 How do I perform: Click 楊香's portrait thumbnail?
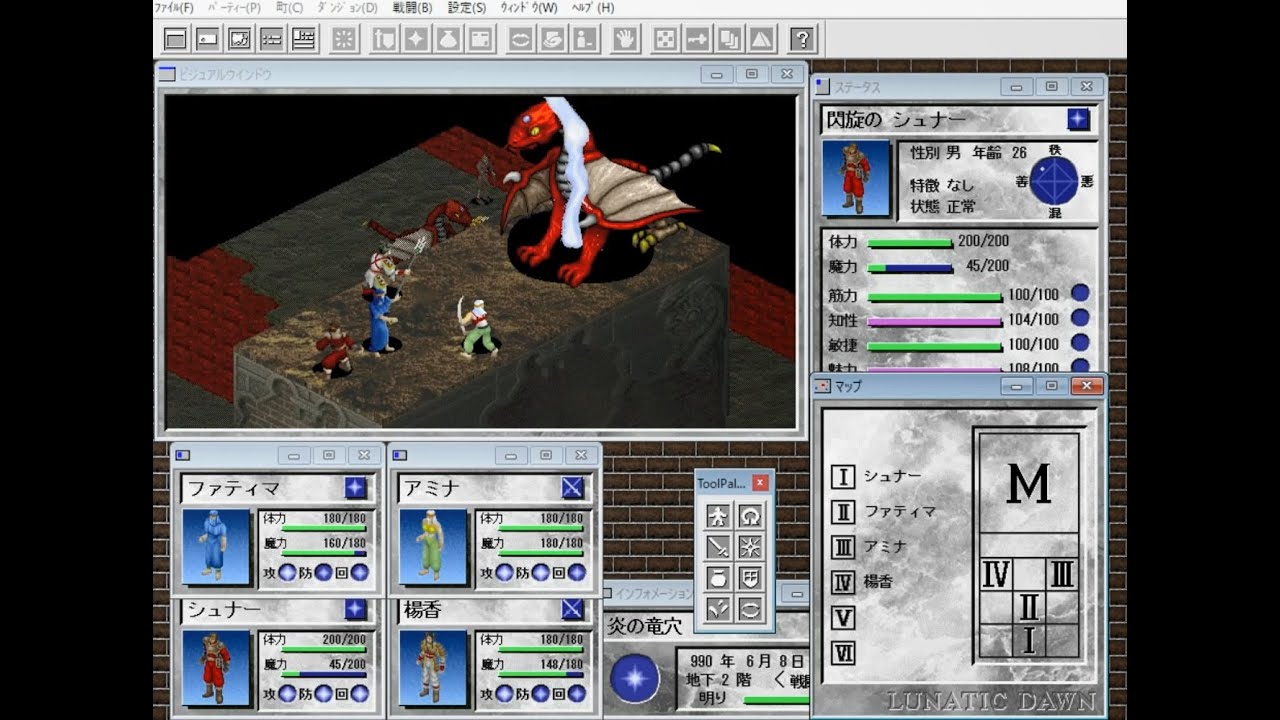(433, 668)
